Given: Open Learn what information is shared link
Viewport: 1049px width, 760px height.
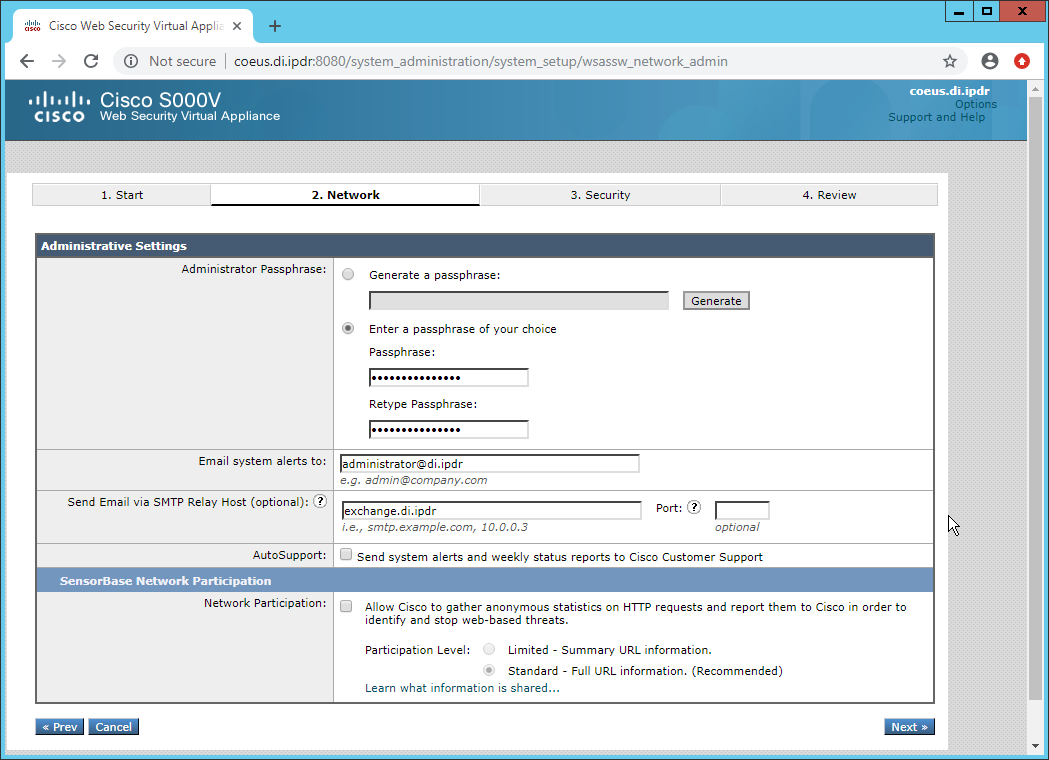Looking at the screenshot, I should tap(462, 688).
